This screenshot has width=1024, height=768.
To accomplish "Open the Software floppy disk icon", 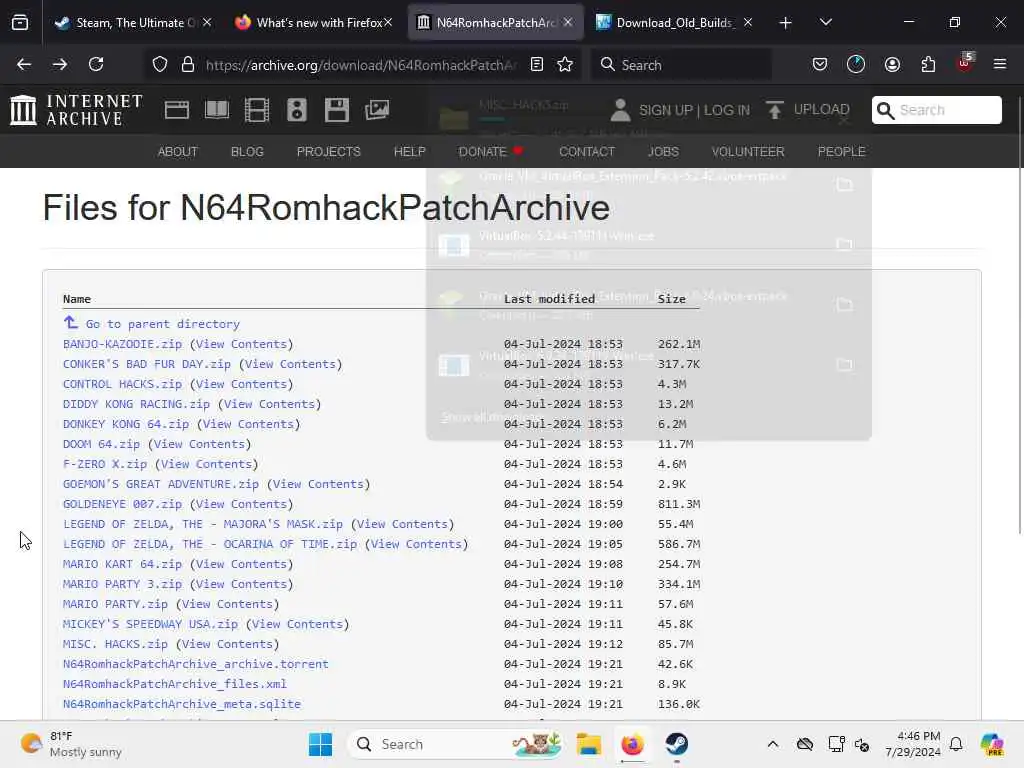I will pos(337,110).
